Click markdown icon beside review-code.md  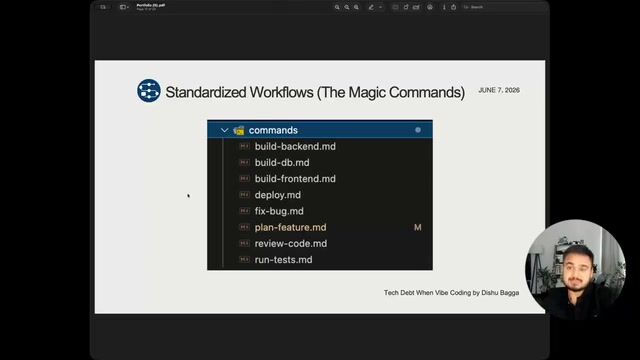pyautogui.click(x=244, y=243)
